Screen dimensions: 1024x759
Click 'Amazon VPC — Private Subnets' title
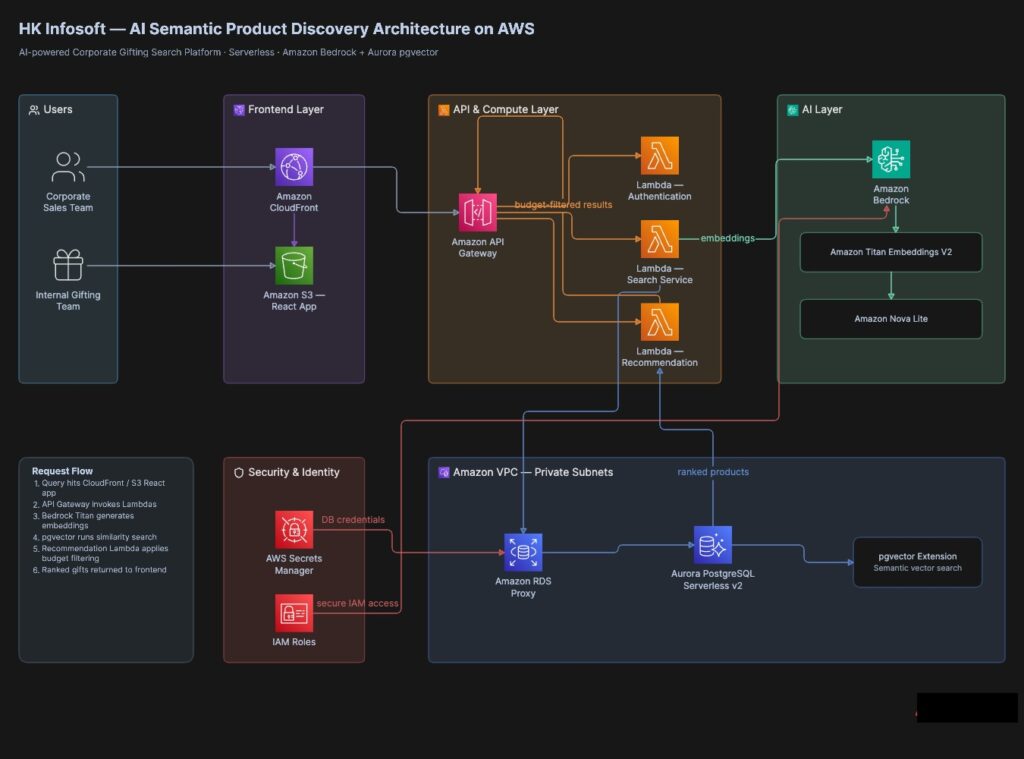click(x=533, y=472)
